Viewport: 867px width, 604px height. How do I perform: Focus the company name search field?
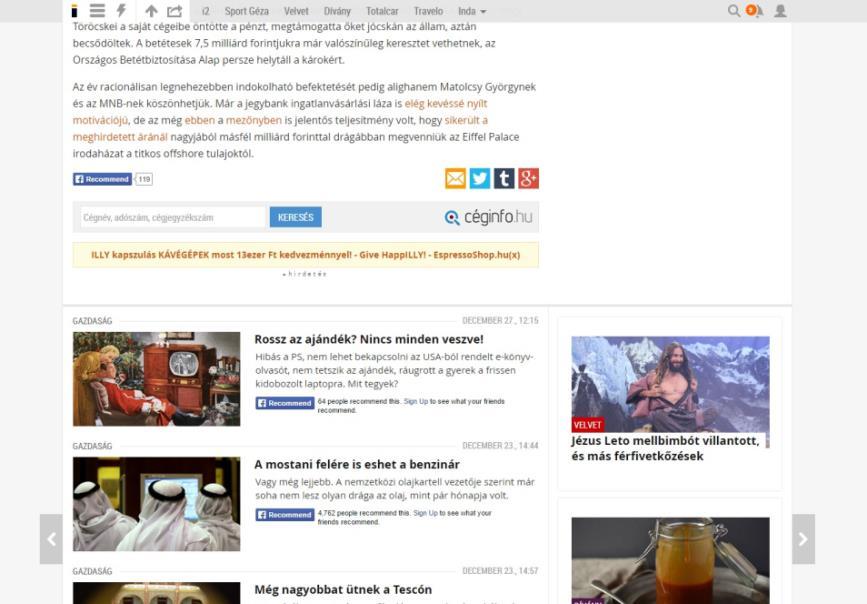(173, 217)
